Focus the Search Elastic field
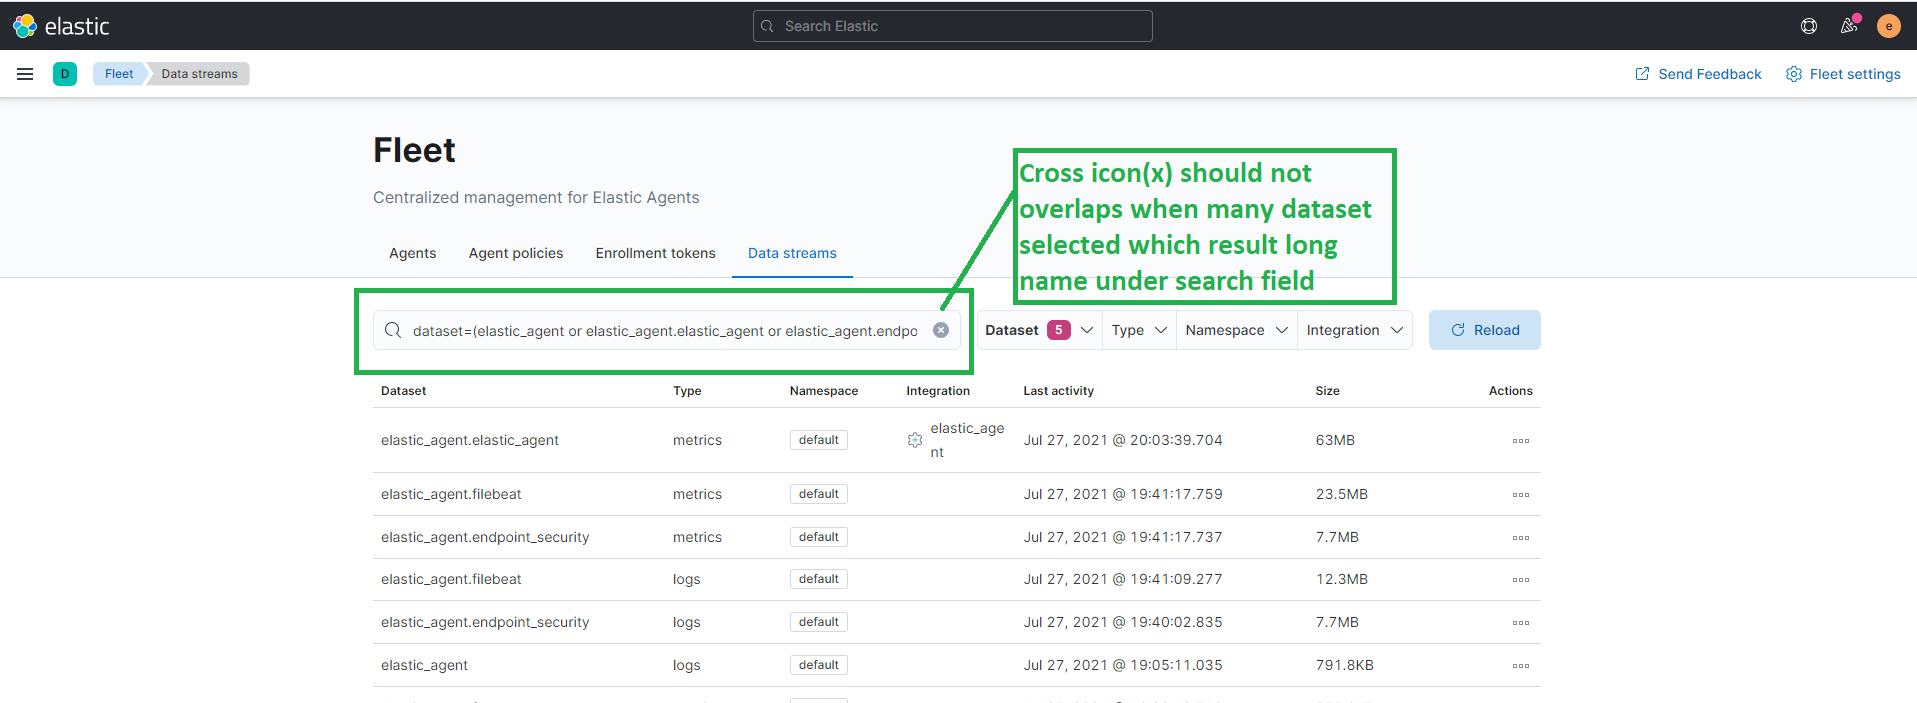 pos(952,26)
